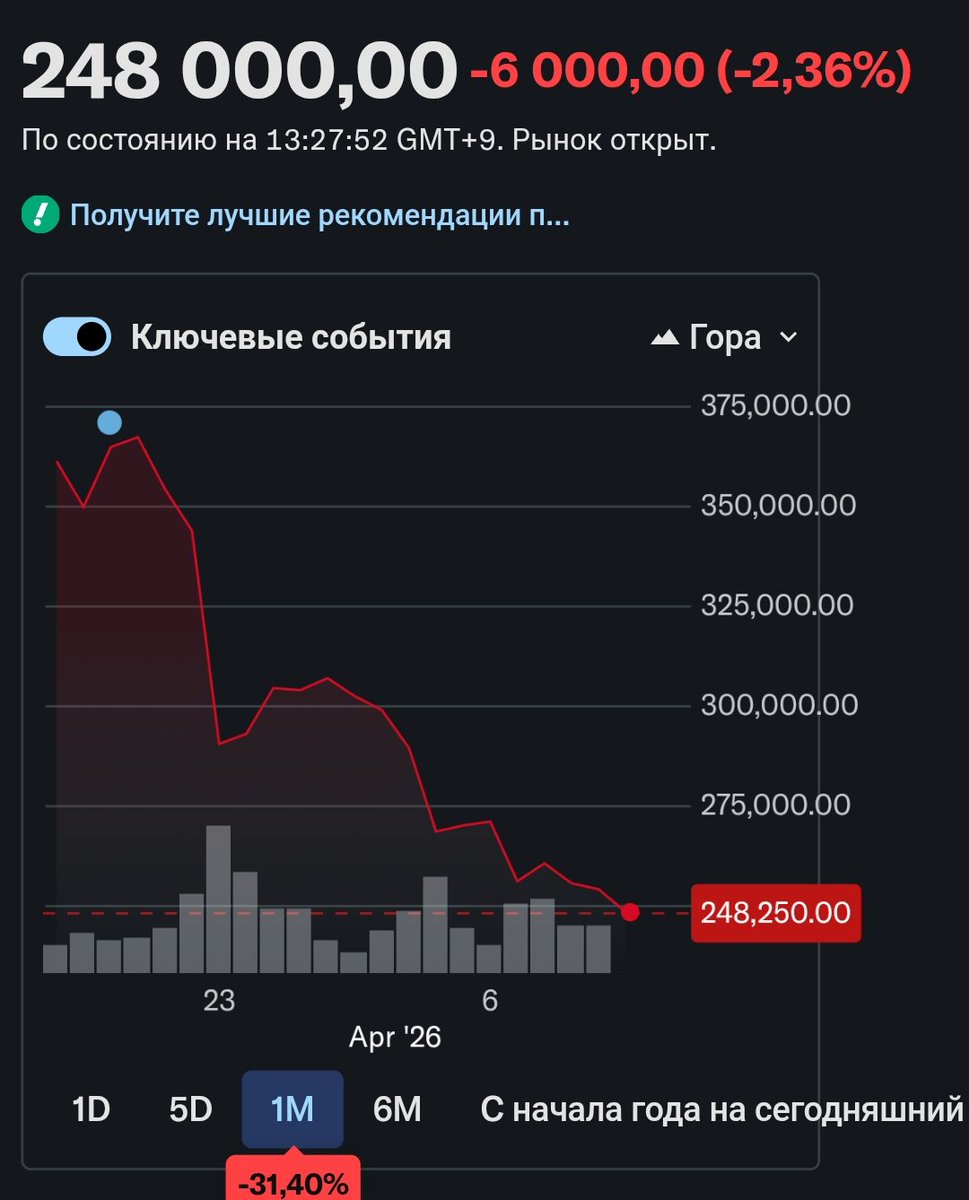969x1200 pixels.
Task: Click the 275,000.00 axis label
Action: click(775, 804)
